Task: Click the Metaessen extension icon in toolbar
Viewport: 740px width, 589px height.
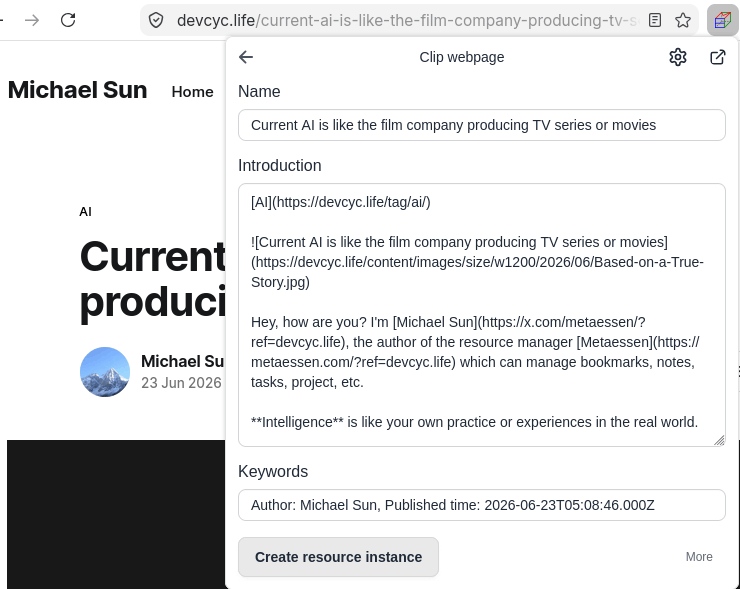Action: tap(723, 20)
